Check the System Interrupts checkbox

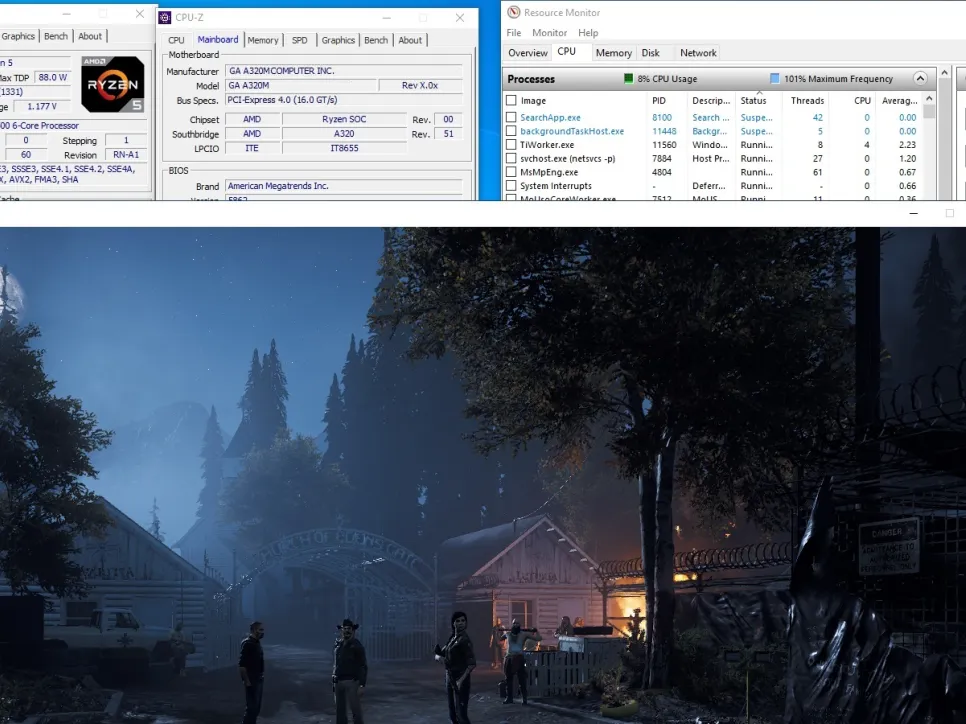[511, 185]
